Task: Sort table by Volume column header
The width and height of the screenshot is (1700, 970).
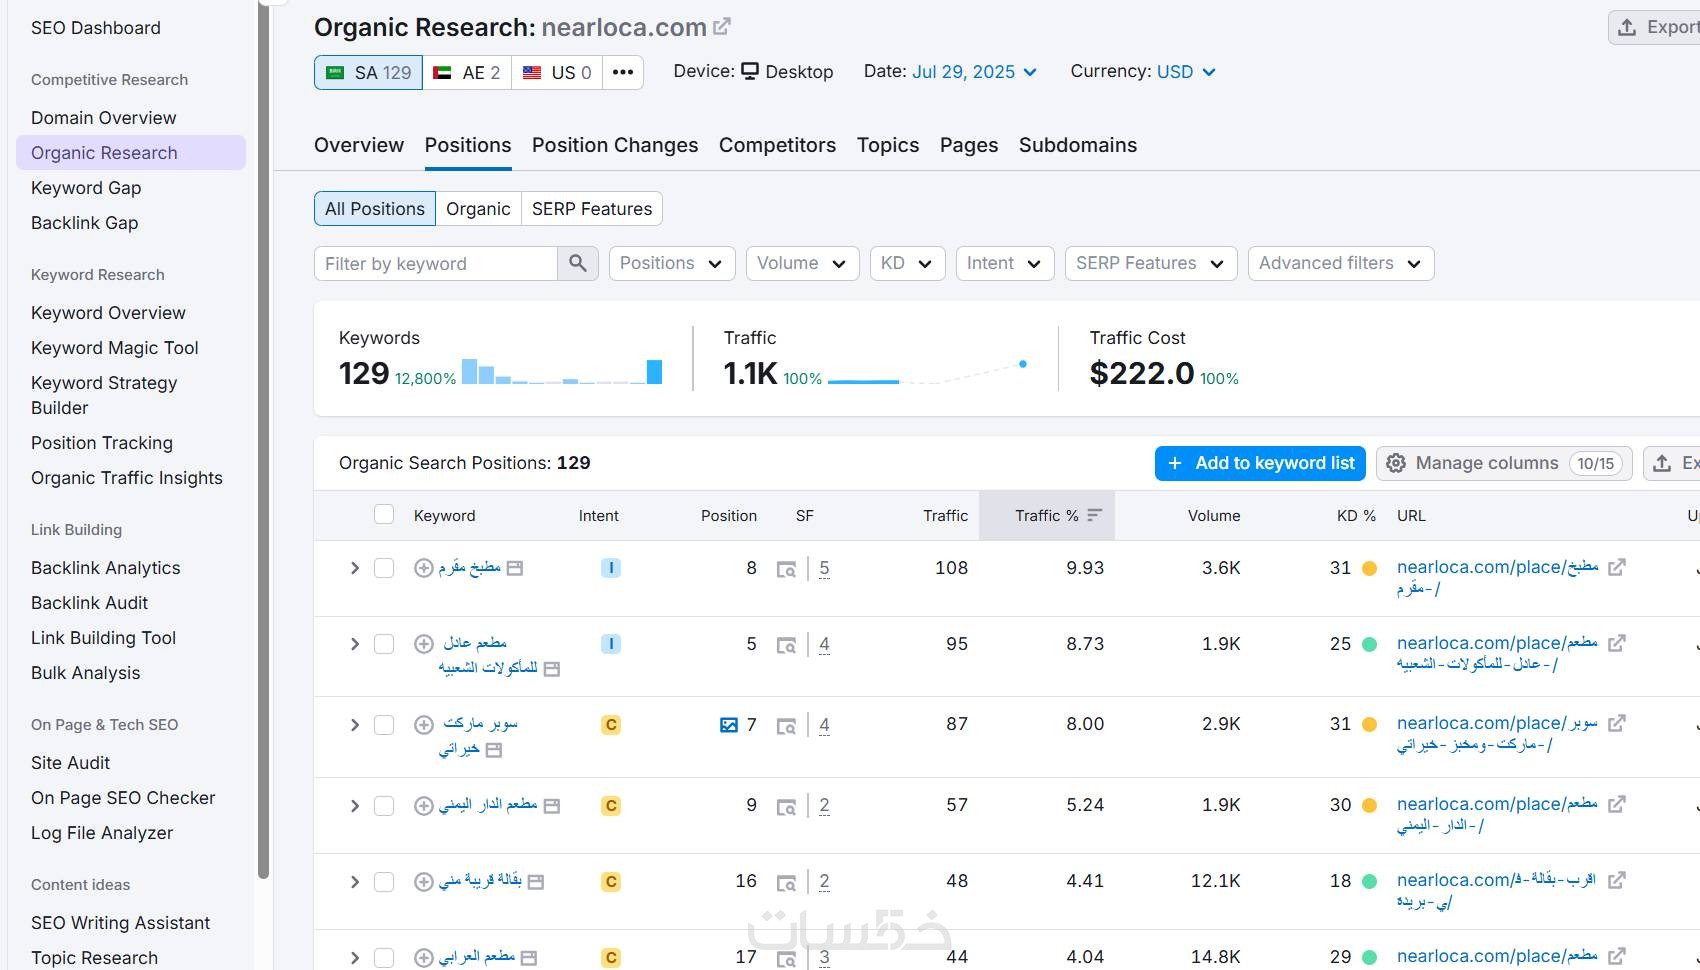Action: (x=1214, y=516)
